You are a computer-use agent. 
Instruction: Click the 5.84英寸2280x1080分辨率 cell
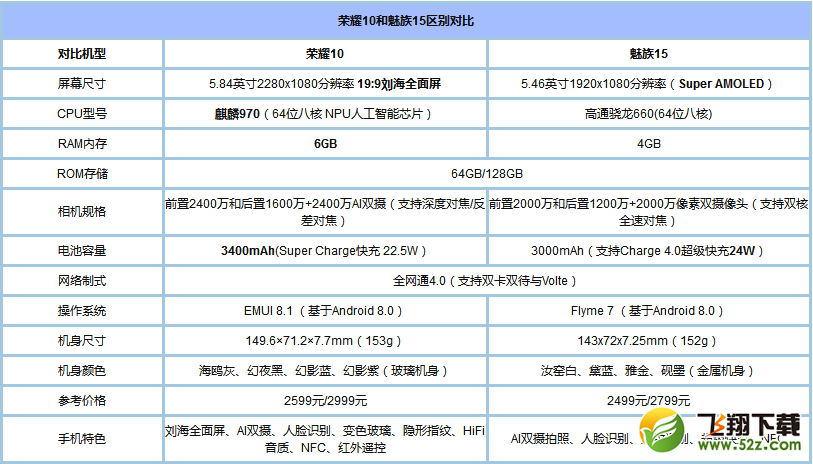pos(325,83)
